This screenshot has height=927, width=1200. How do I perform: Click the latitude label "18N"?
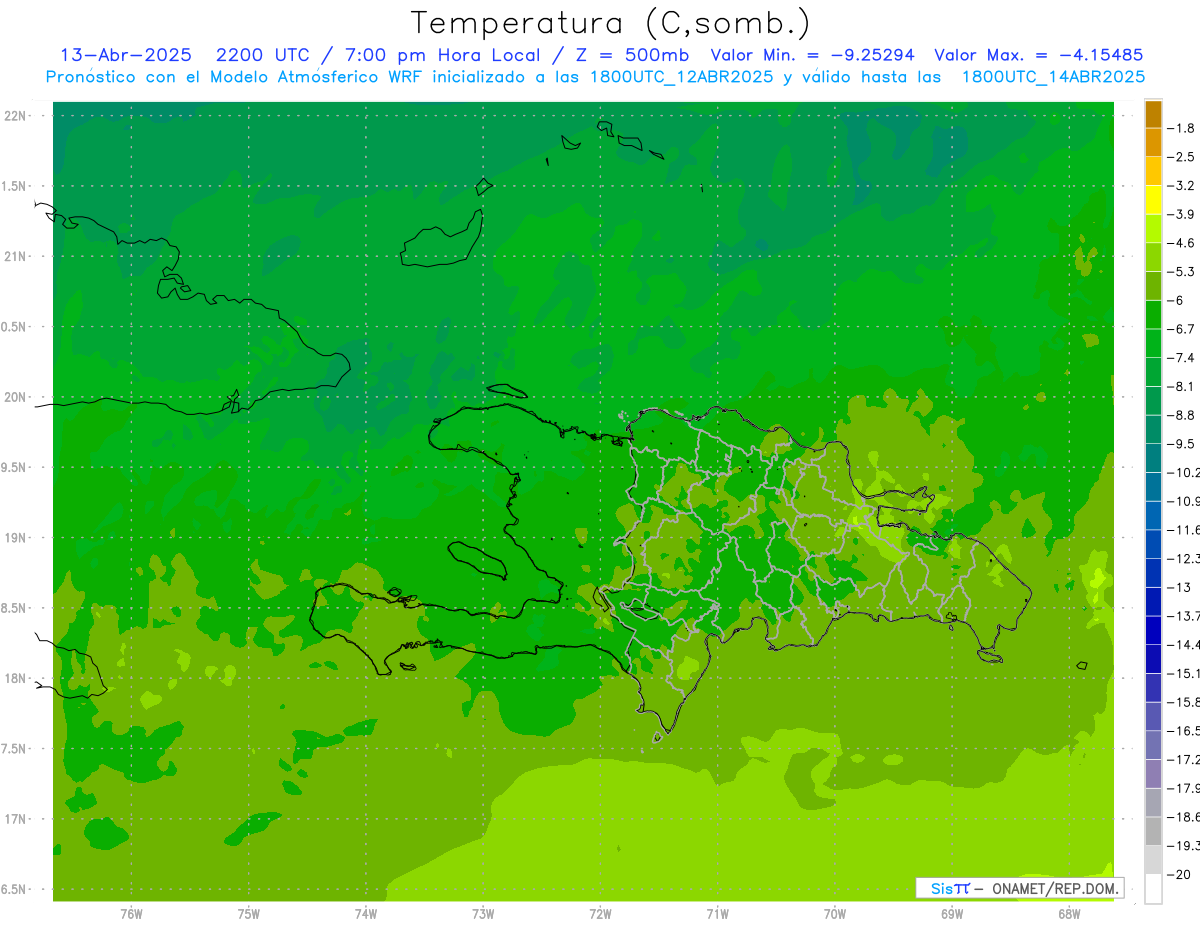click(17, 678)
